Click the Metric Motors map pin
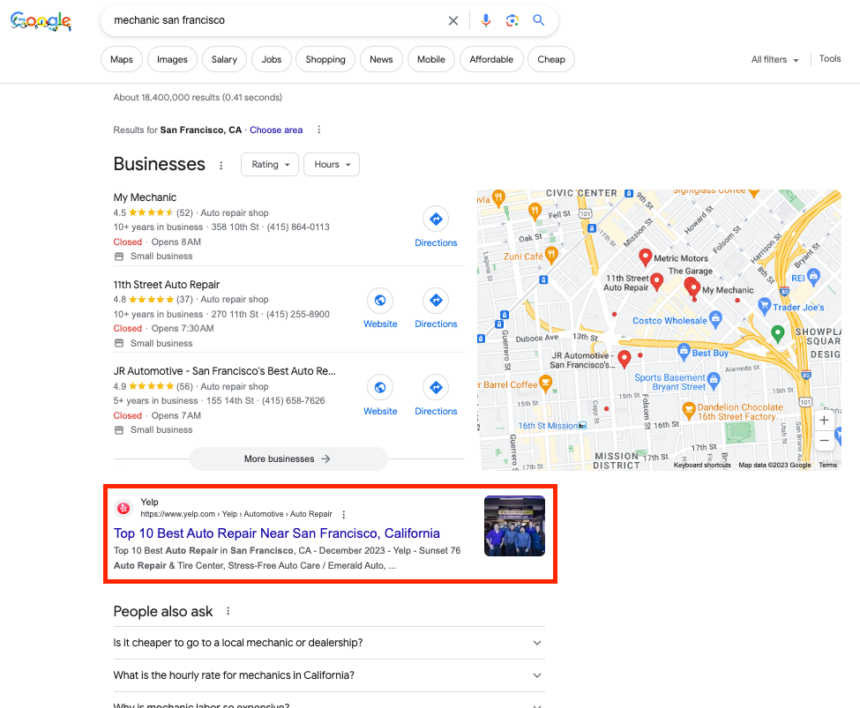Screen dimensions: 860x708 (646, 256)
